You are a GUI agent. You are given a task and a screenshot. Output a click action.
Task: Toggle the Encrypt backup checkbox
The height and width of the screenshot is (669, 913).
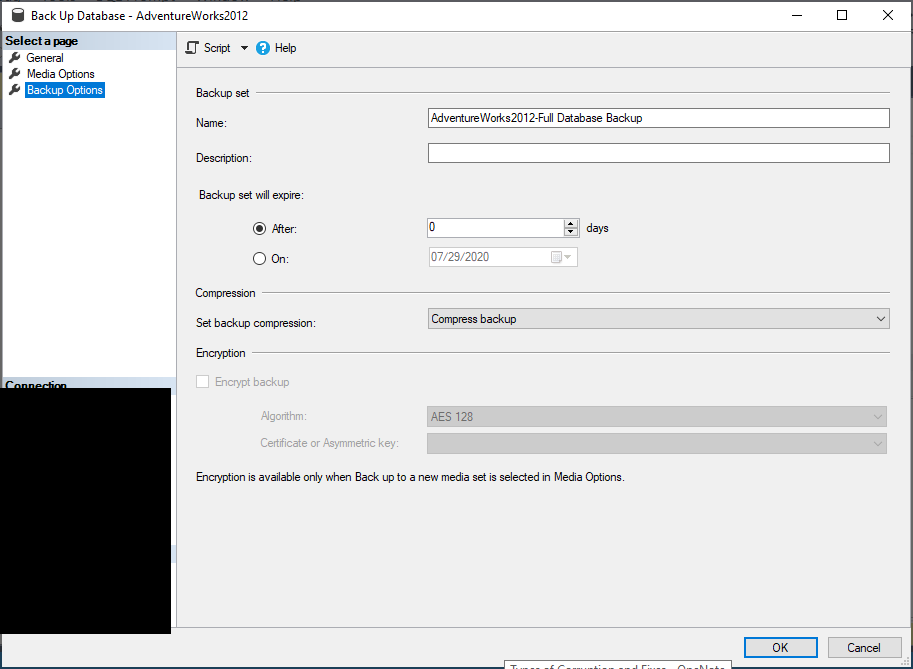203,382
